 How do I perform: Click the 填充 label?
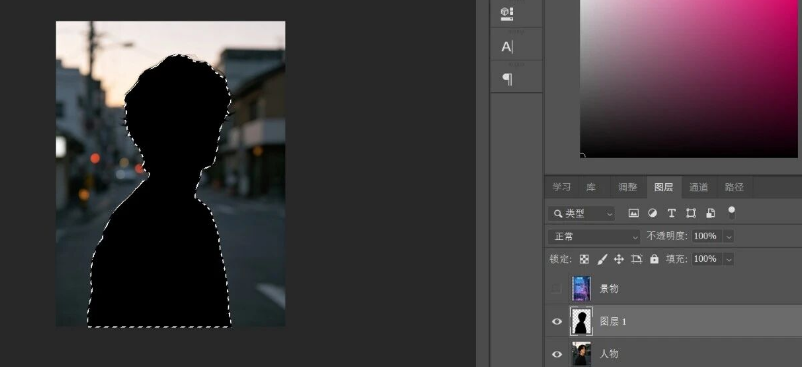tap(676, 259)
